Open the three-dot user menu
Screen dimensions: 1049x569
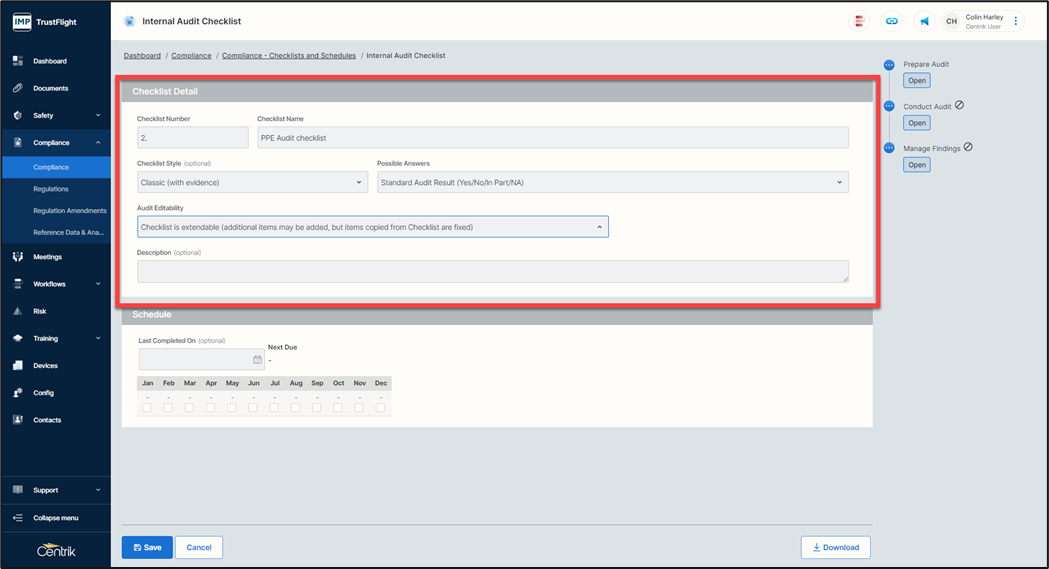tap(1016, 21)
